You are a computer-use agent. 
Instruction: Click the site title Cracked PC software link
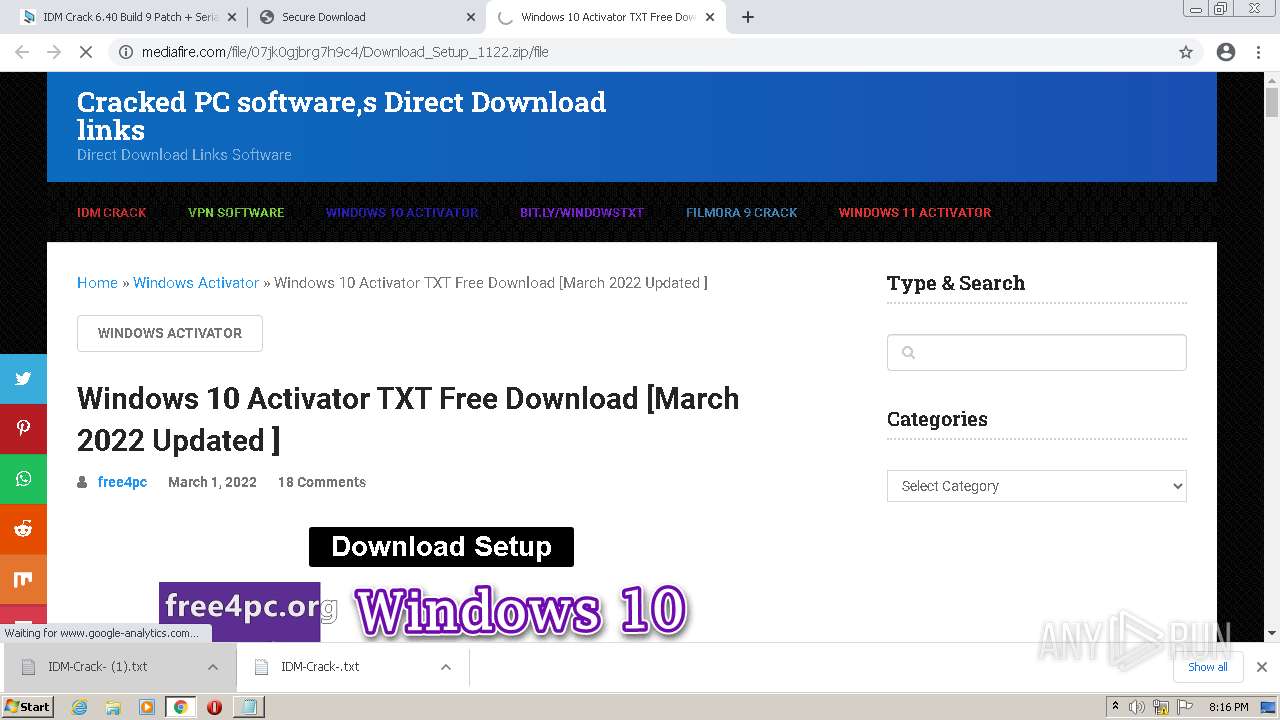(341, 116)
